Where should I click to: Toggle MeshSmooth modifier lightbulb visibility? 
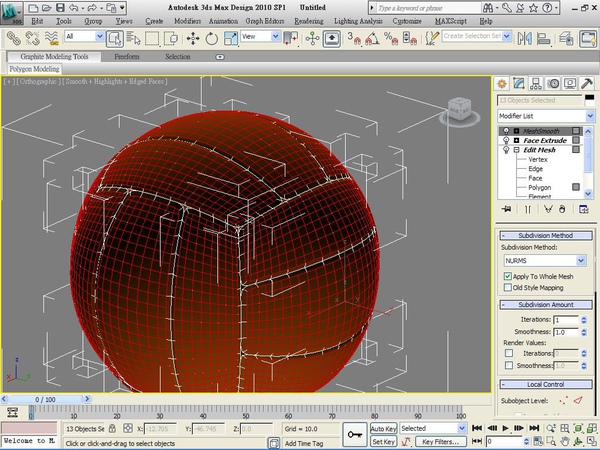(505, 131)
